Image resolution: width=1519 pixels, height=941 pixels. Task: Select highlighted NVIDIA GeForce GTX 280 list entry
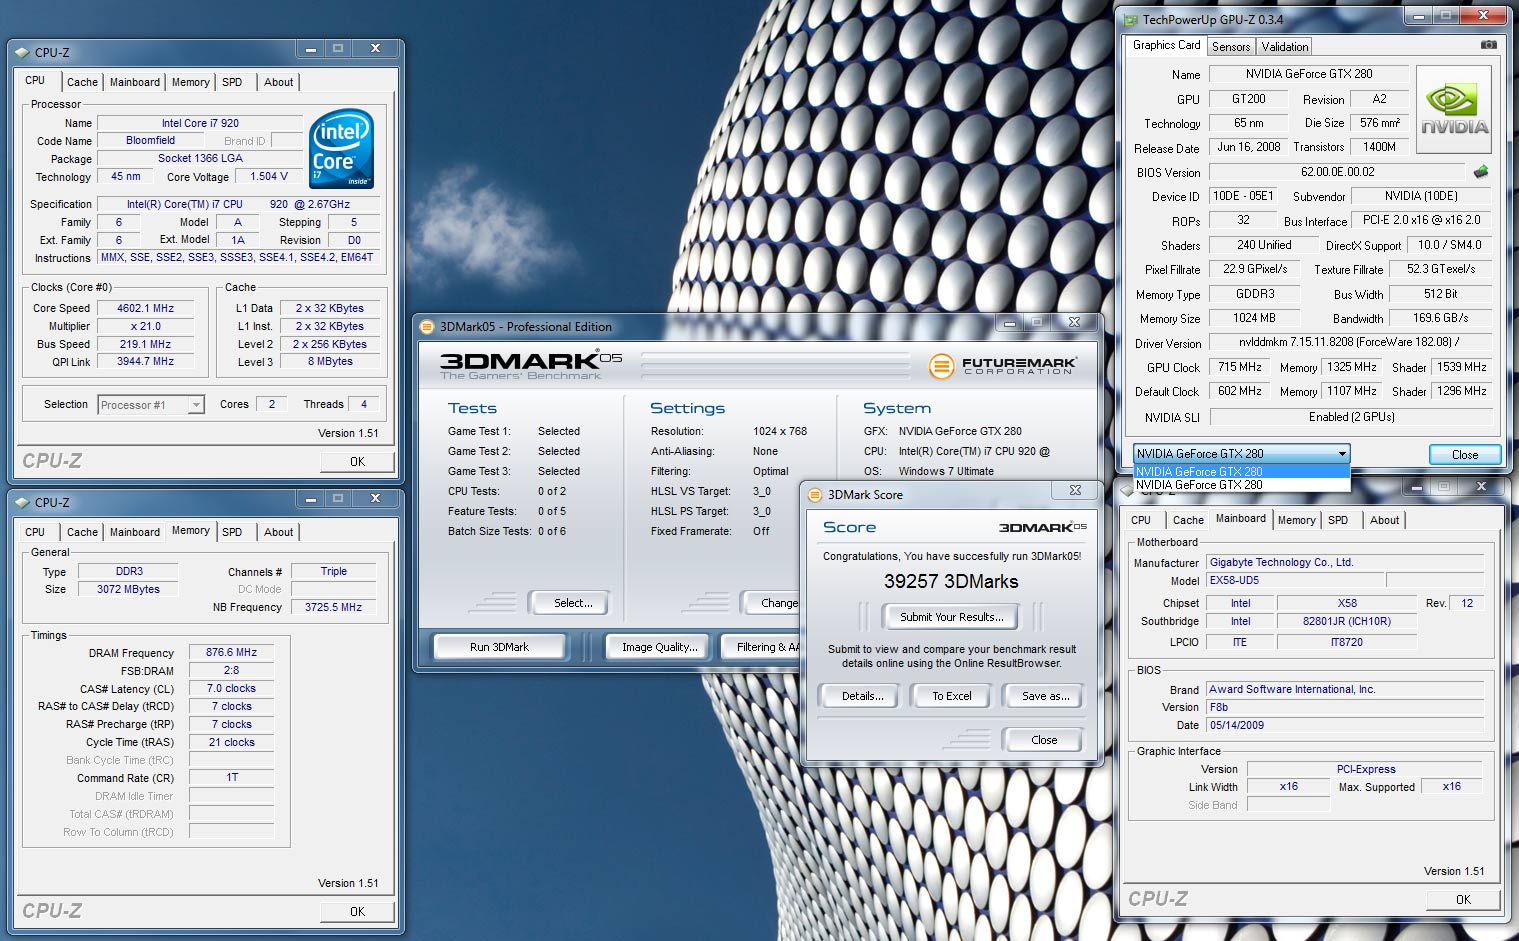click(x=1241, y=472)
